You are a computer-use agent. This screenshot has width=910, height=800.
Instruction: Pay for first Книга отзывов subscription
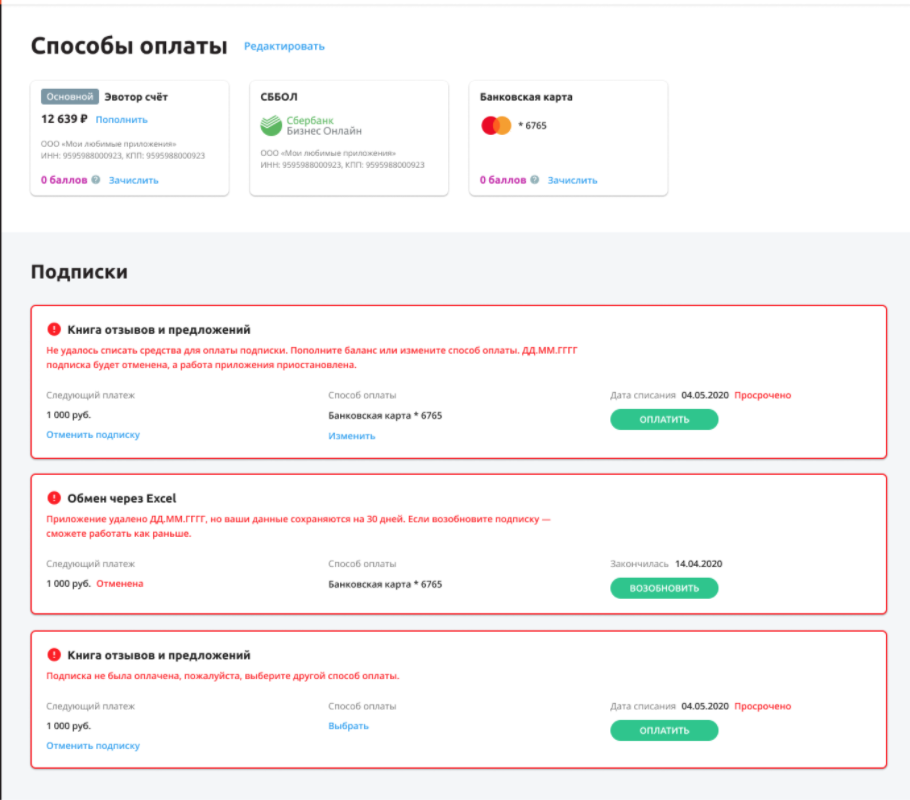[664, 419]
